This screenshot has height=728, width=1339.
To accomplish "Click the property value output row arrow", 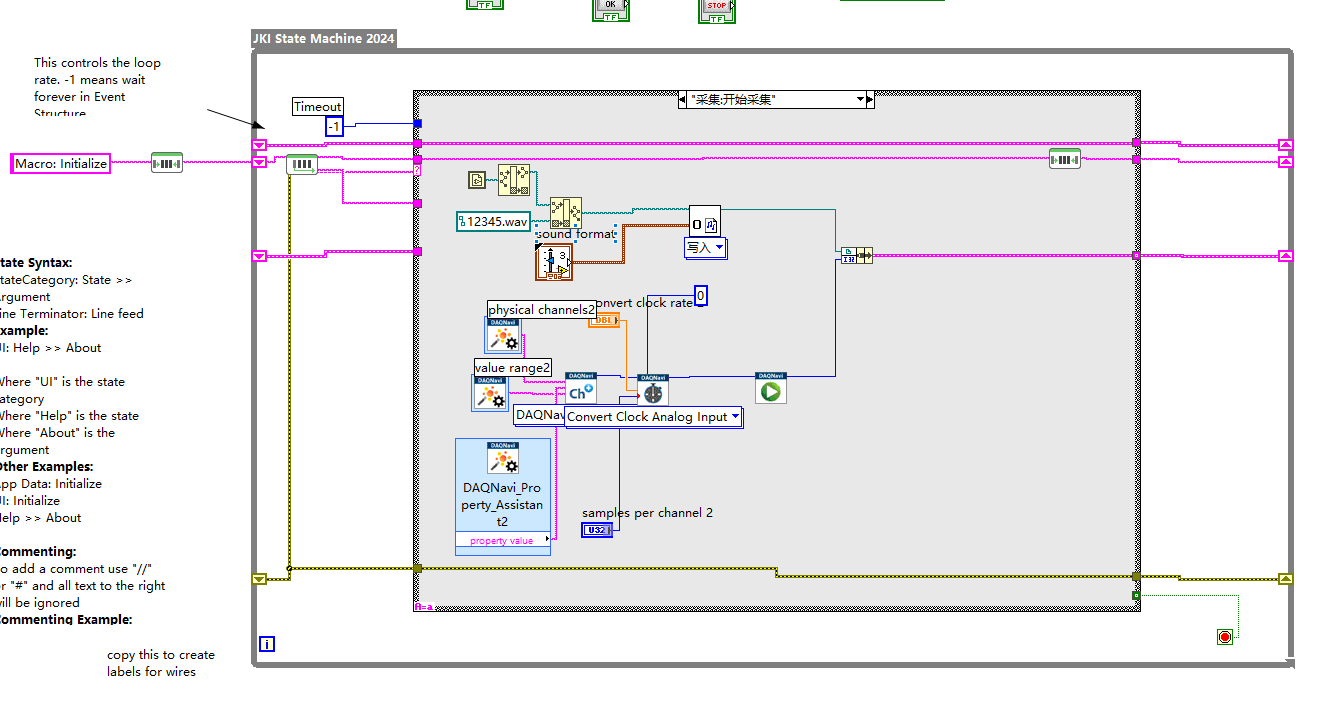I will click(546, 541).
